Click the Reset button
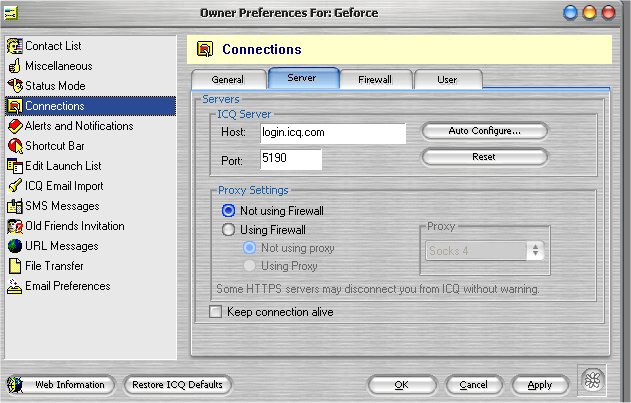The image size is (631, 403). [x=485, y=157]
